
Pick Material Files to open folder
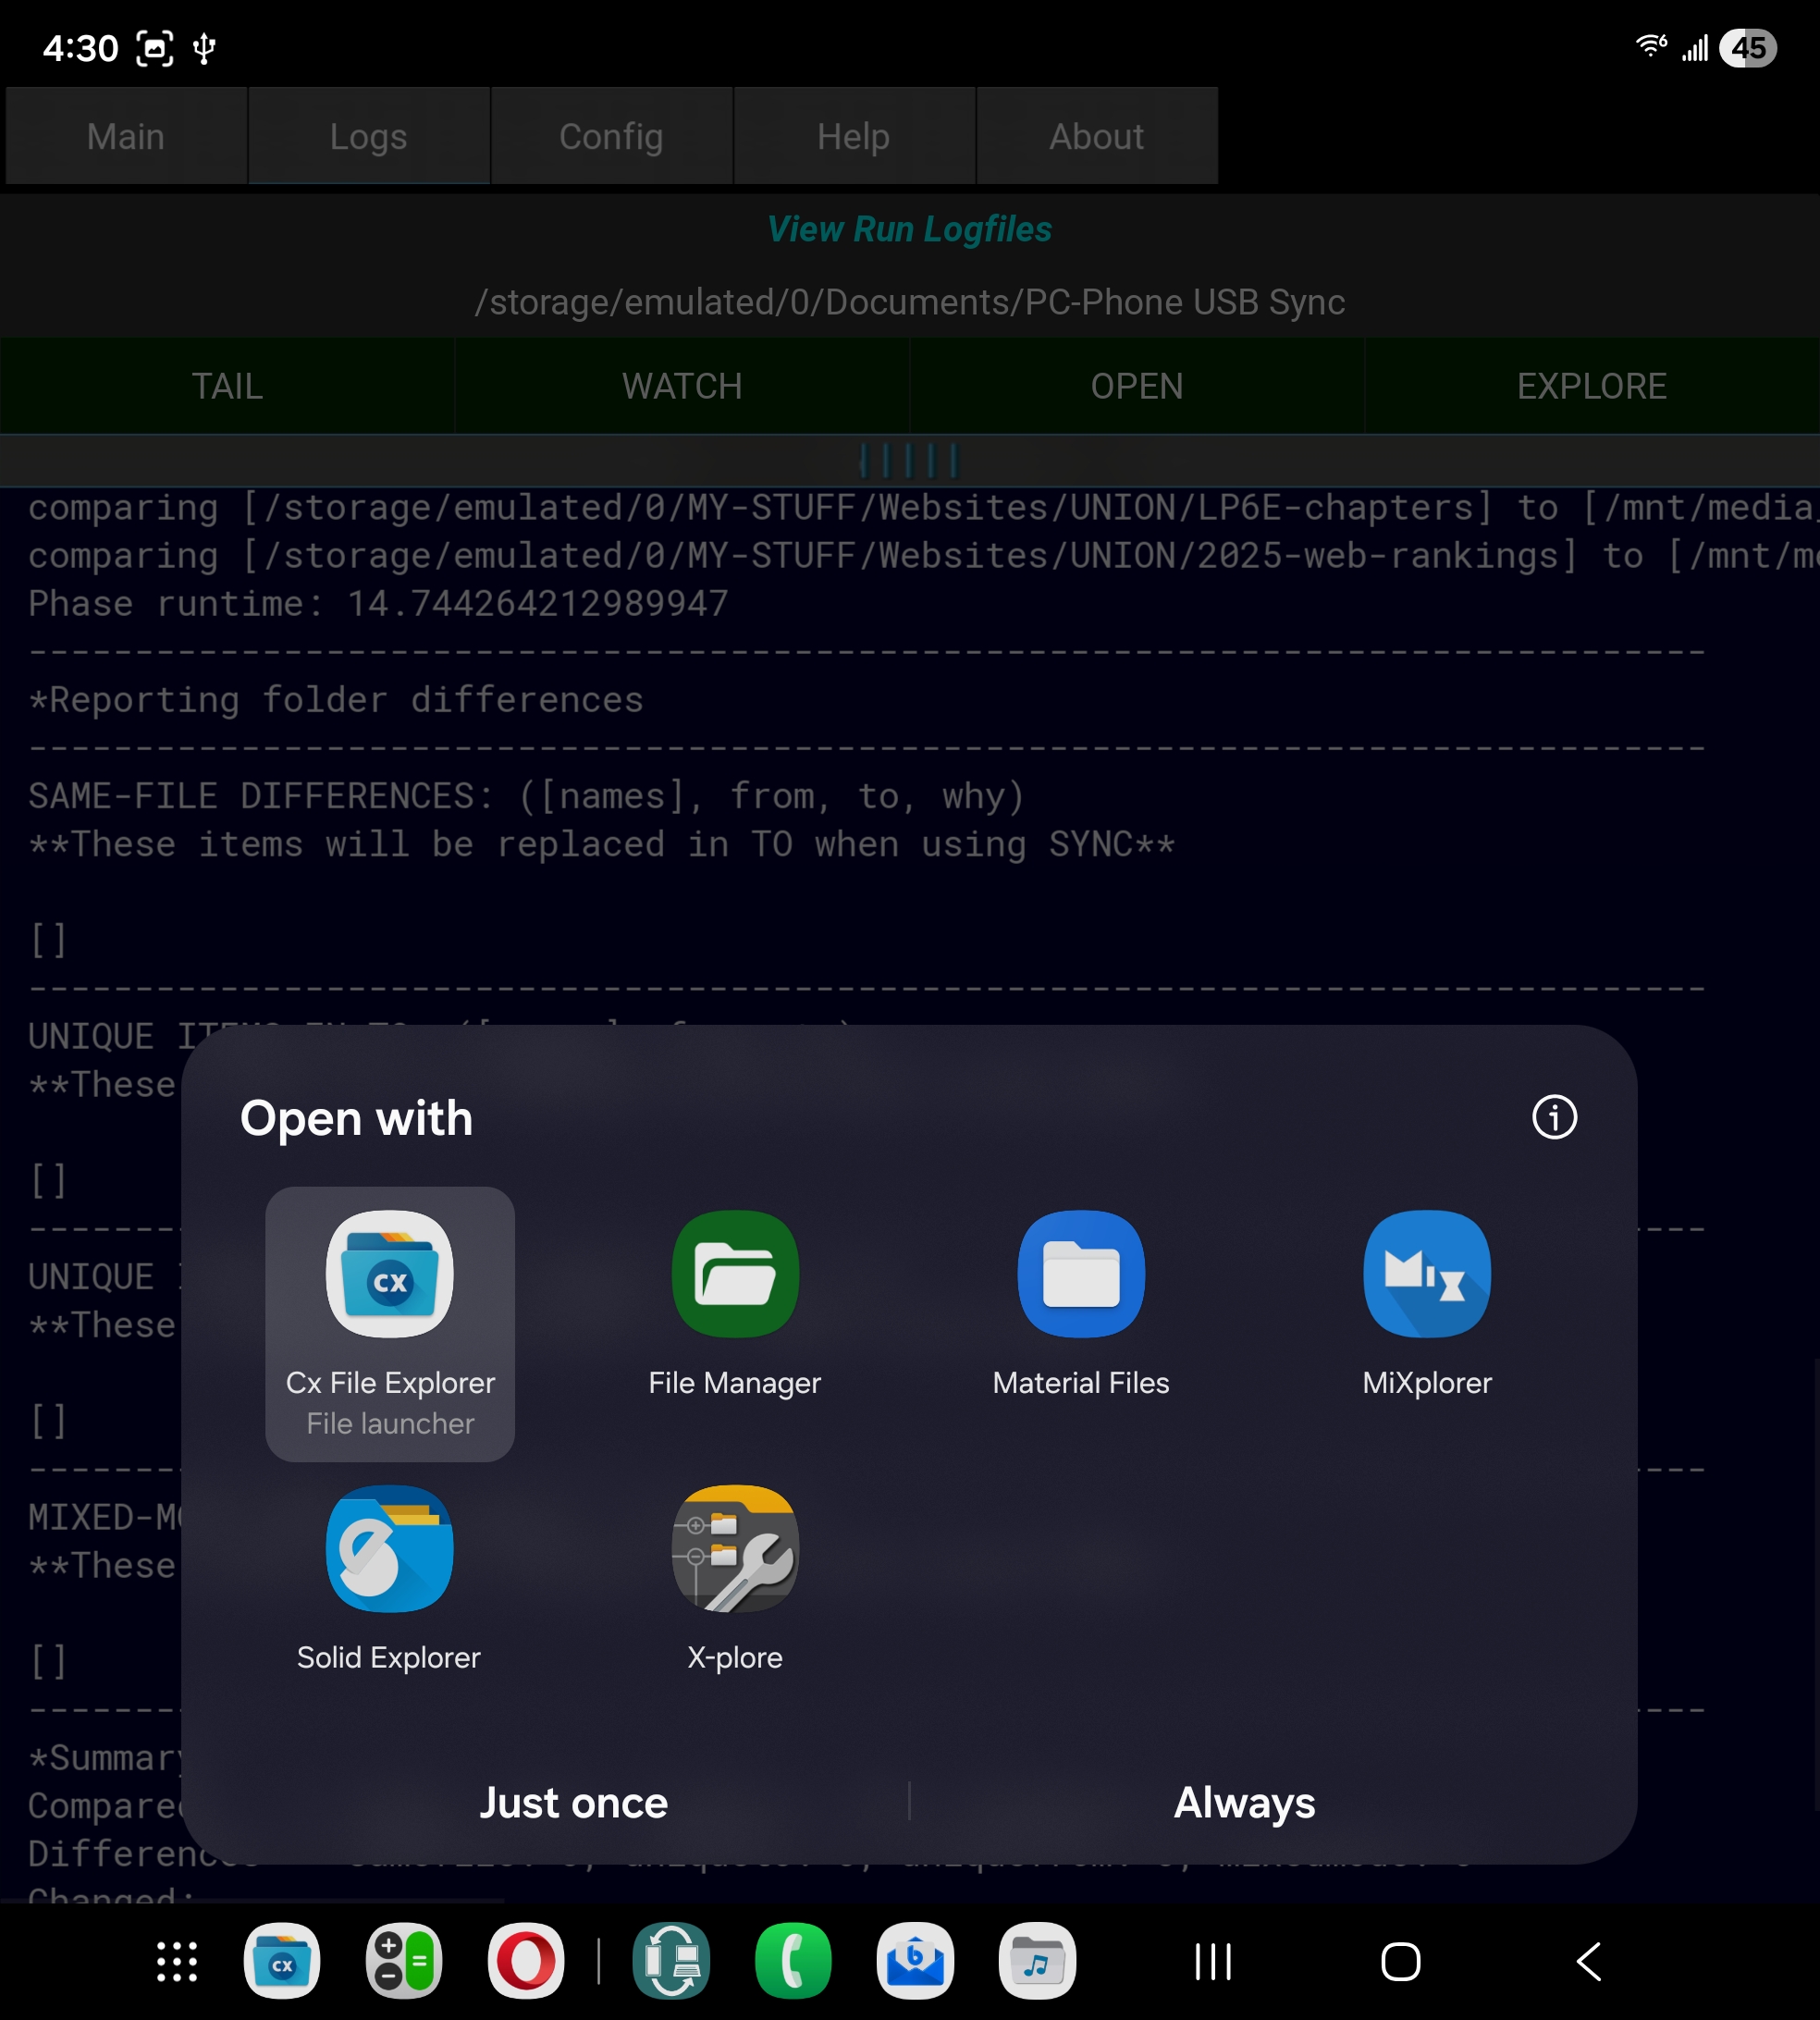1080,1275
